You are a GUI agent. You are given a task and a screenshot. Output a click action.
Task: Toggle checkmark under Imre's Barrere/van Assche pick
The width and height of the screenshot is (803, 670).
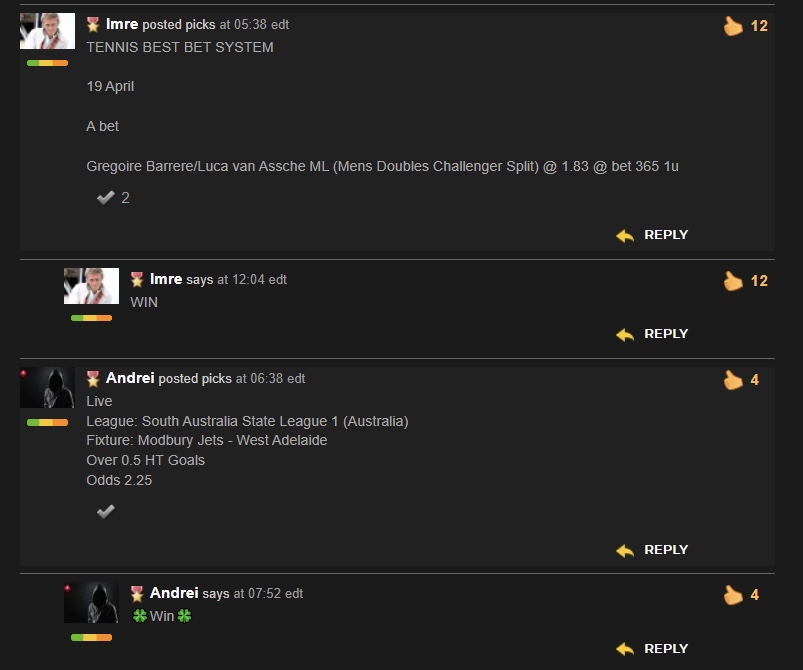[105, 198]
